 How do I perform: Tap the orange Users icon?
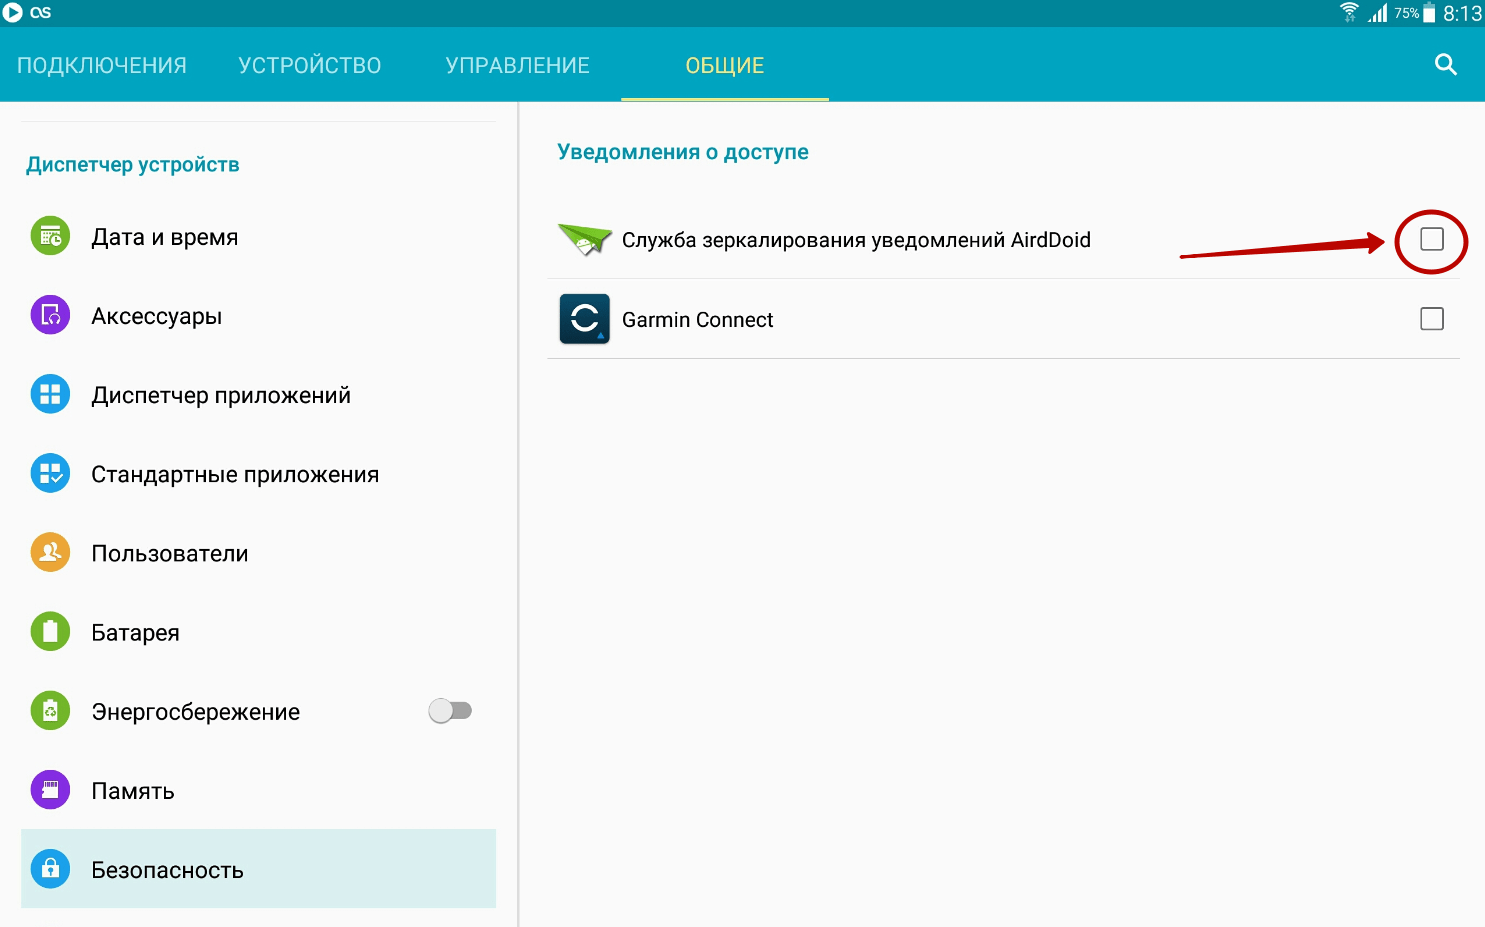50,553
